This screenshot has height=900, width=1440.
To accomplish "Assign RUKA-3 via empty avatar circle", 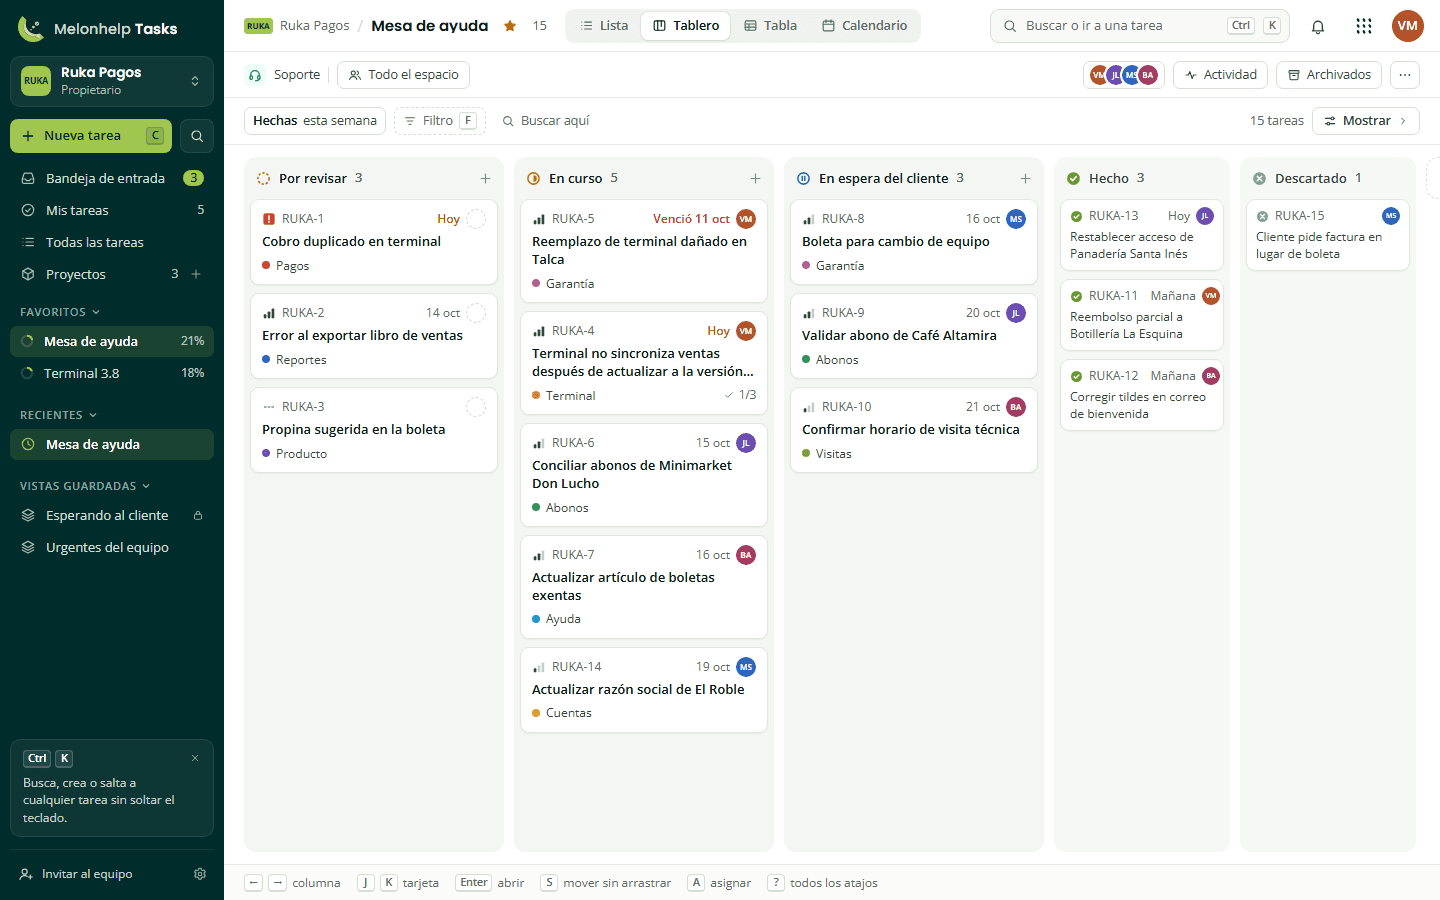I will click(476, 407).
